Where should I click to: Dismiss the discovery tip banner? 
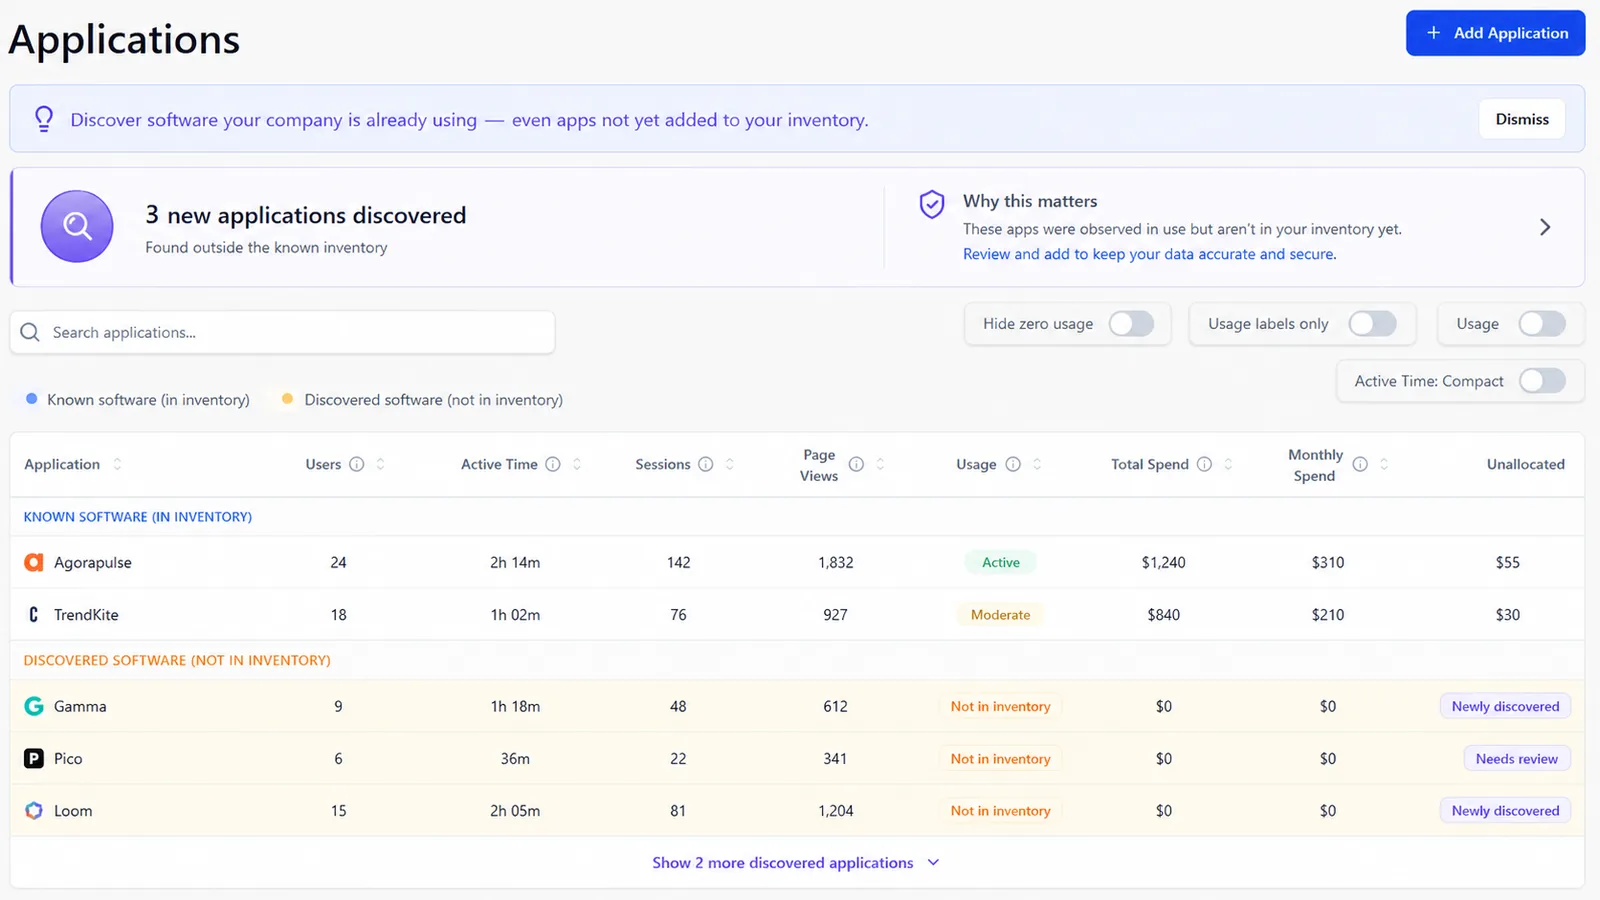click(x=1522, y=119)
